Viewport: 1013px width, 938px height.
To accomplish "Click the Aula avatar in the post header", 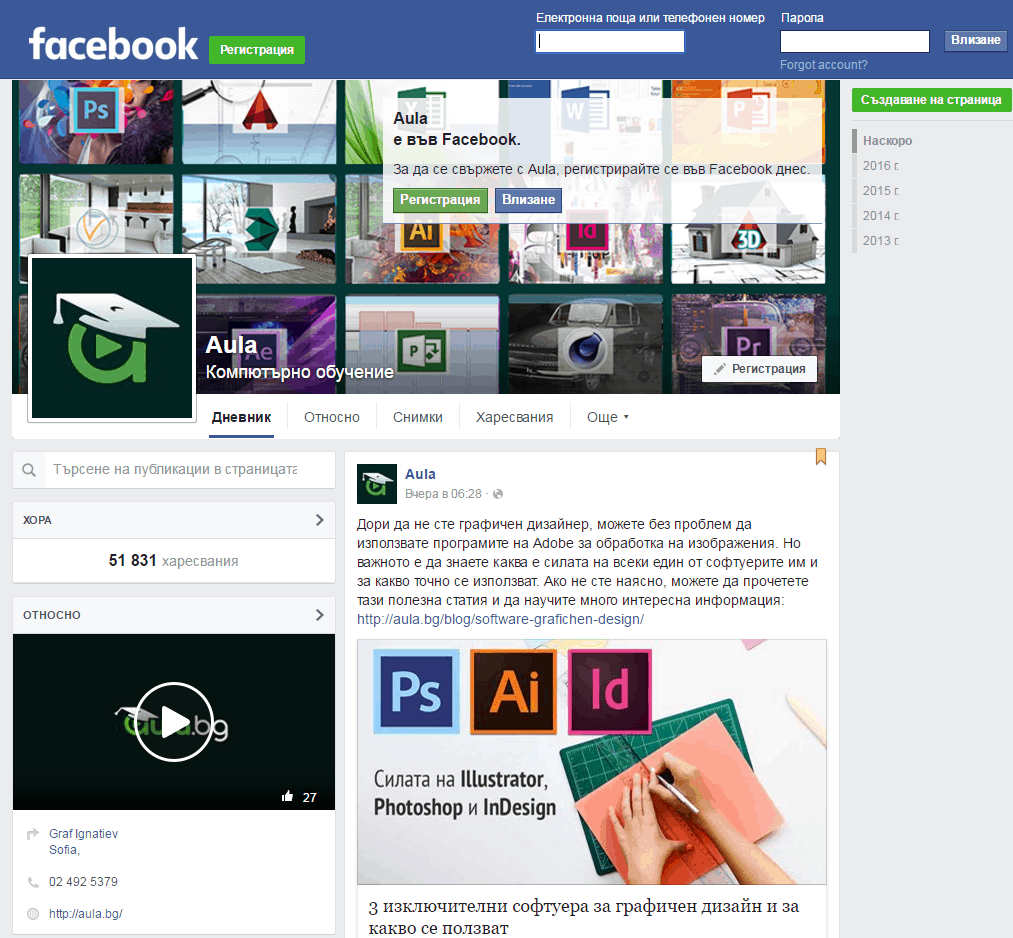I will coord(377,484).
